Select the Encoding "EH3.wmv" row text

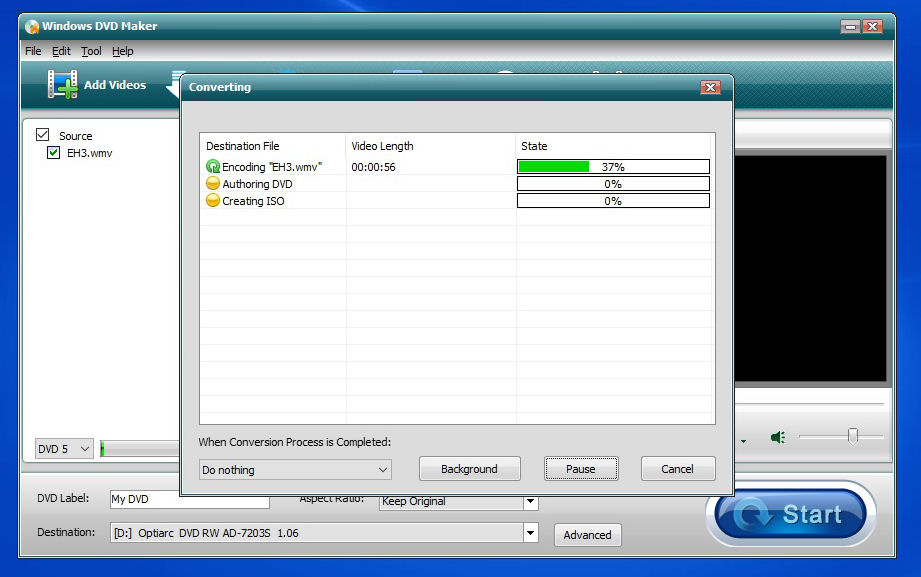(x=272, y=167)
